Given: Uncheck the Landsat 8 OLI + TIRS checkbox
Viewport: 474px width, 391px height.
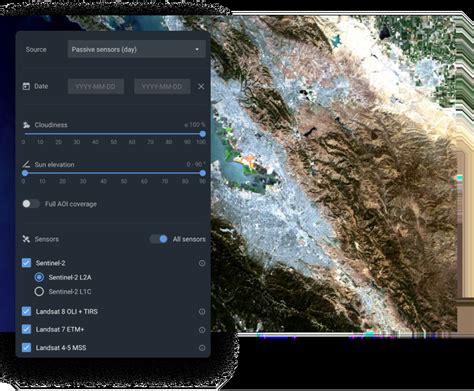Looking at the screenshot, I should pyautogui.click(x=26, y=311).
